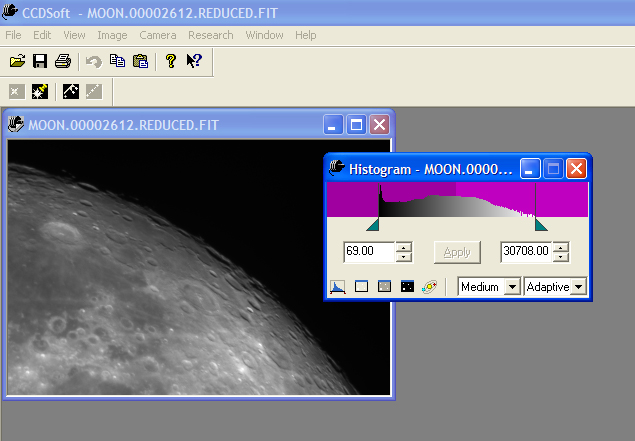Minimize the MOON.00002612.REDUCED.FIT image window

click(333, 124)
